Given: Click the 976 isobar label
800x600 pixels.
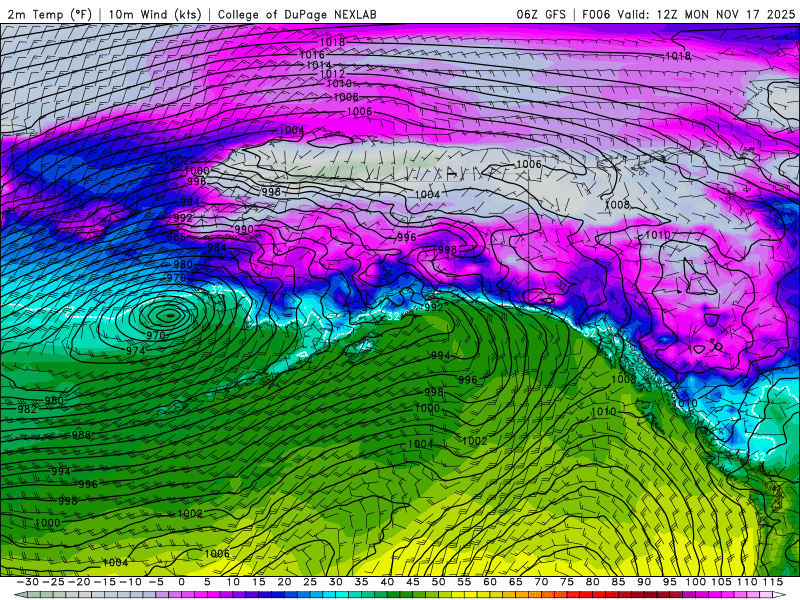Looking at the screenshot, I should [x=176, y=278].
